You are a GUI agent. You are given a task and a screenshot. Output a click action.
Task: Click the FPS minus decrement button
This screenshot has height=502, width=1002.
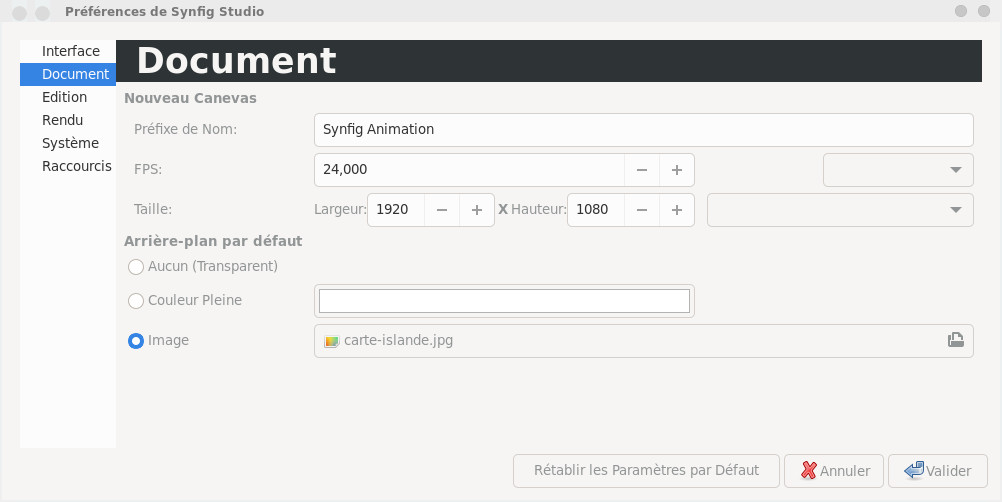click(x=642, y=170)
